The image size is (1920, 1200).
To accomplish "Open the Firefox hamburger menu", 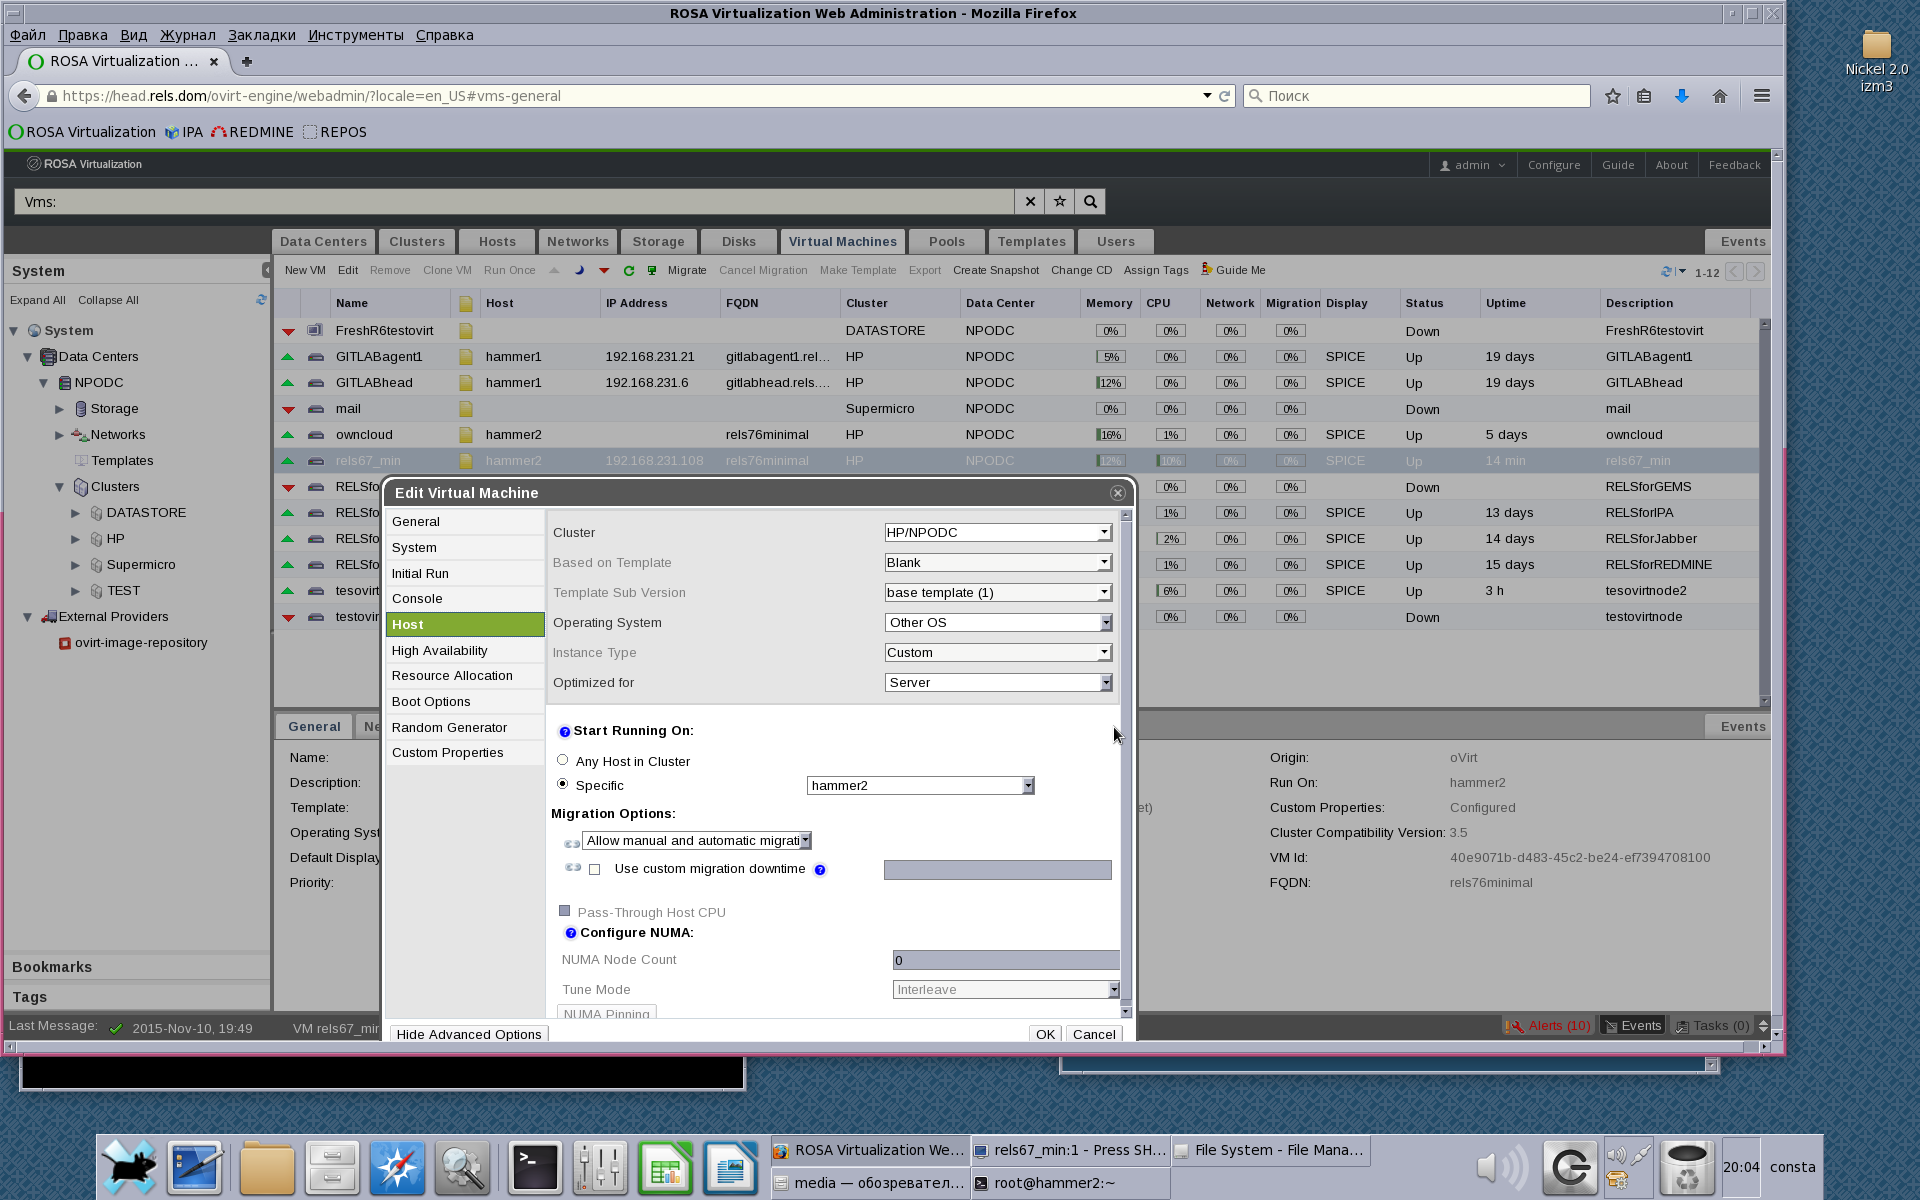I will click(x=1762, y=96).
